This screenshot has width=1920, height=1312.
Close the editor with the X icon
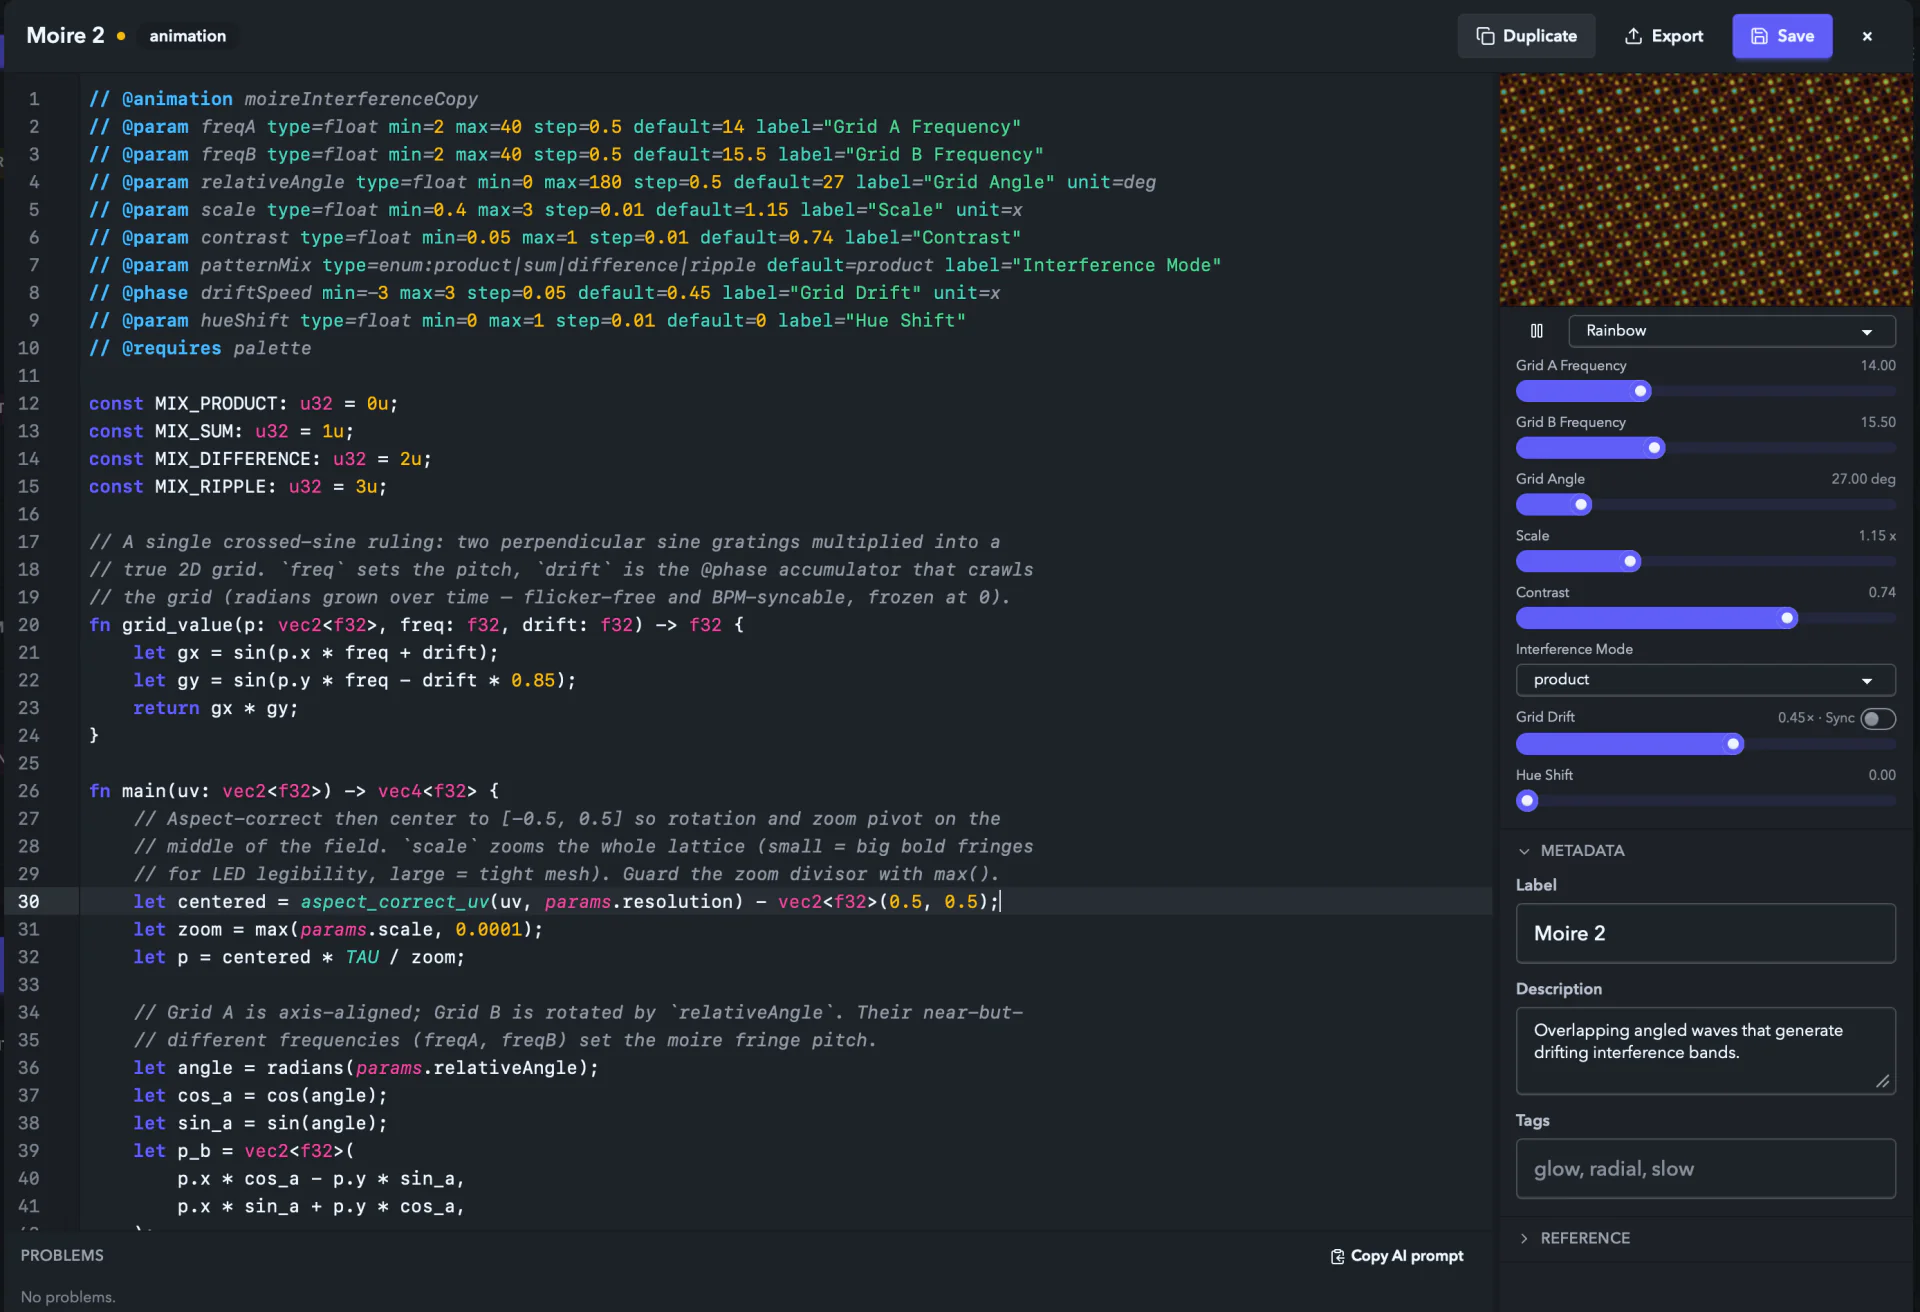(1867, 36)
